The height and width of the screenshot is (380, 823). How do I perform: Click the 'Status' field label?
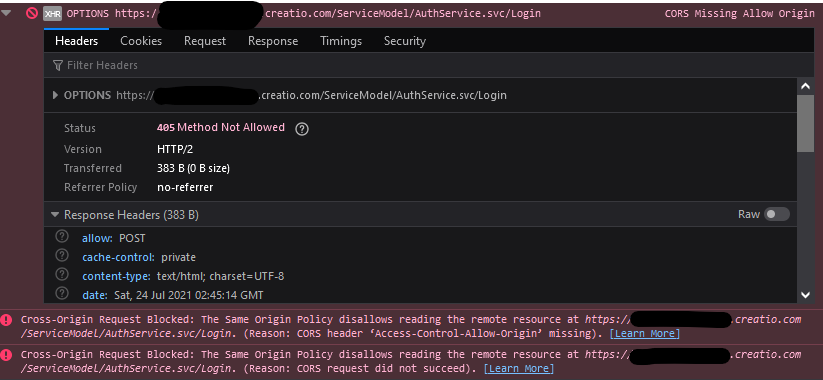pyautogui.click(x=80, y=128)
